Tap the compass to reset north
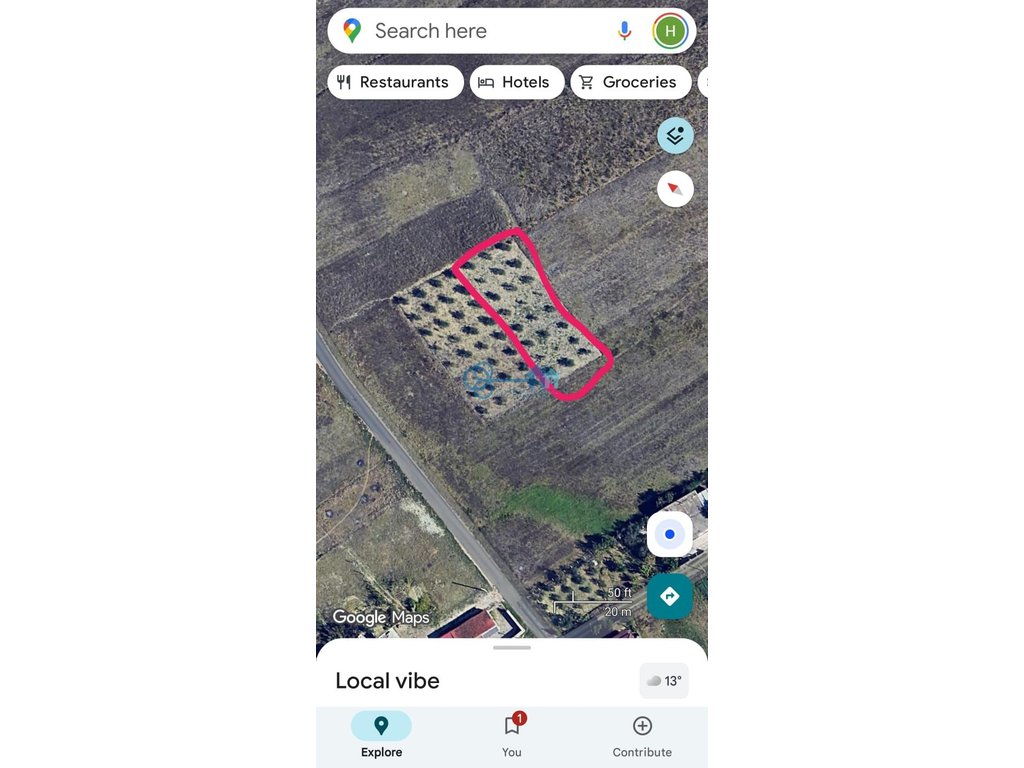 coord(675,189)
